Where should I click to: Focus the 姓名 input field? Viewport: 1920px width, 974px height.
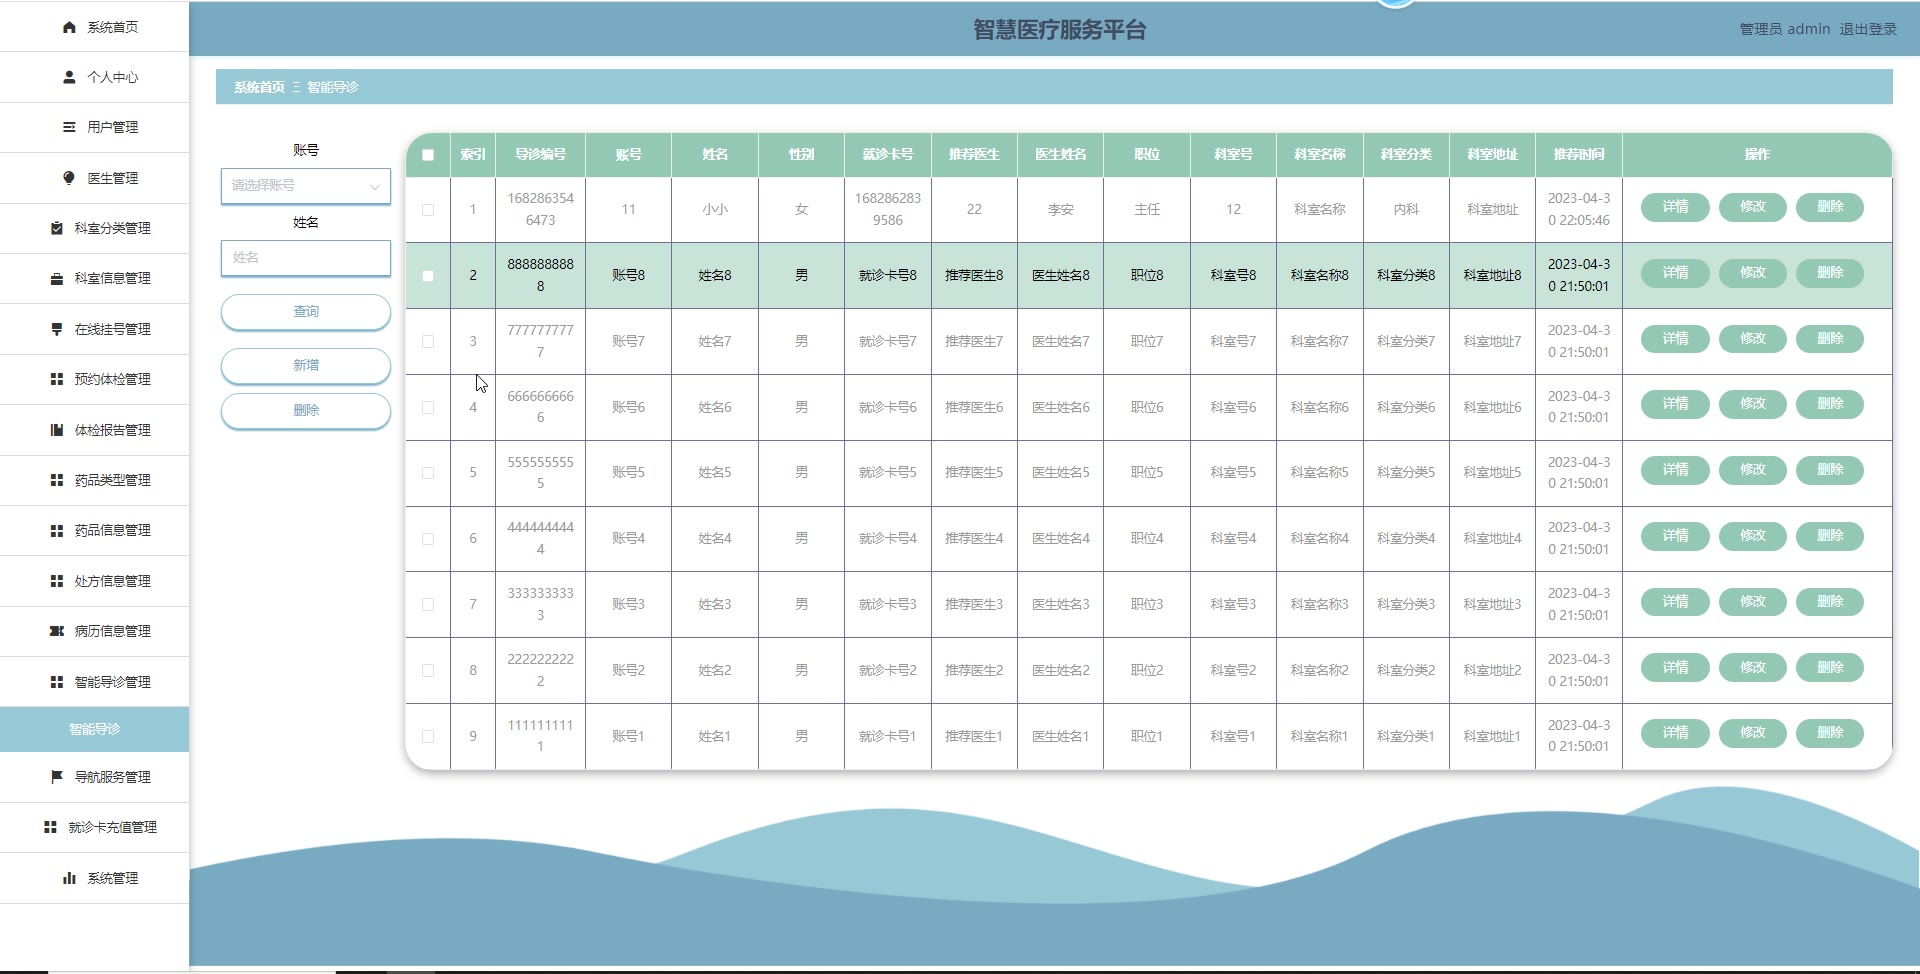[306, 258]
